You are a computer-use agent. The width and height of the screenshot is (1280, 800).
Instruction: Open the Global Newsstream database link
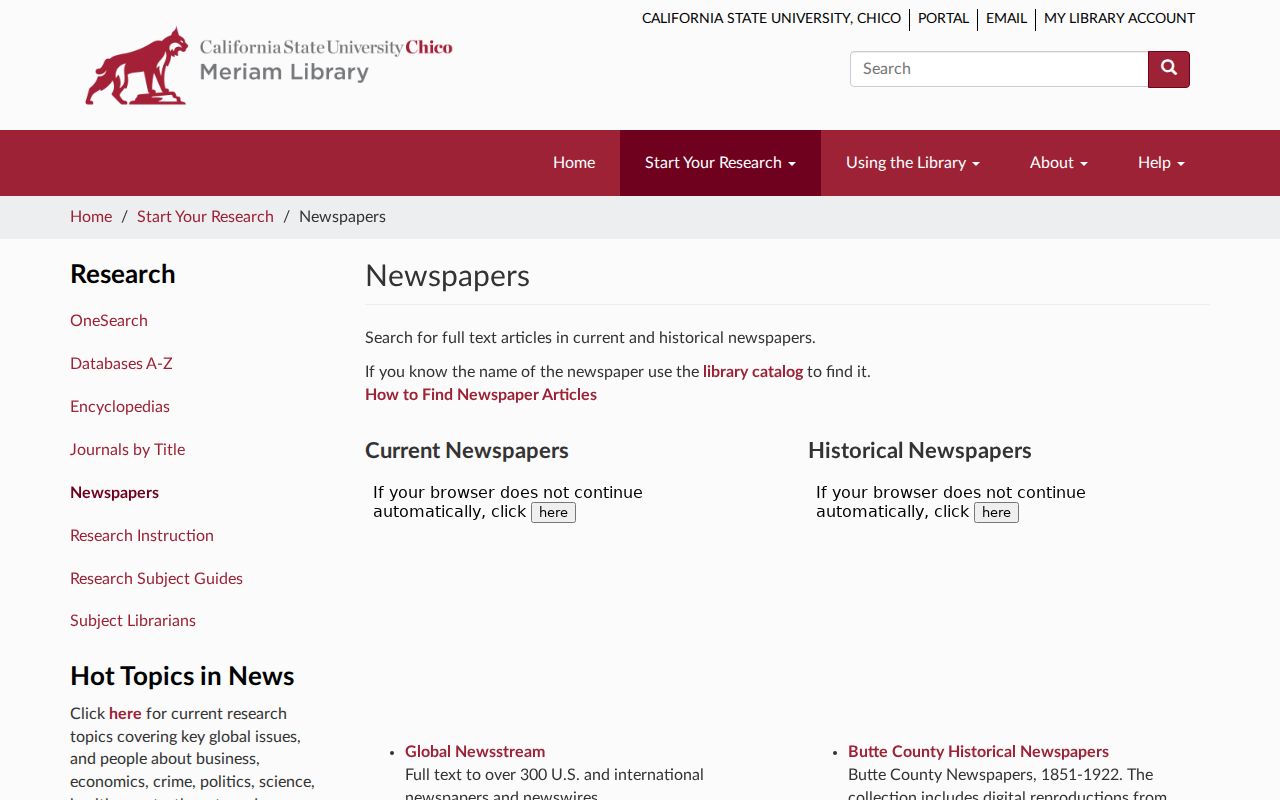coord(475,752)
